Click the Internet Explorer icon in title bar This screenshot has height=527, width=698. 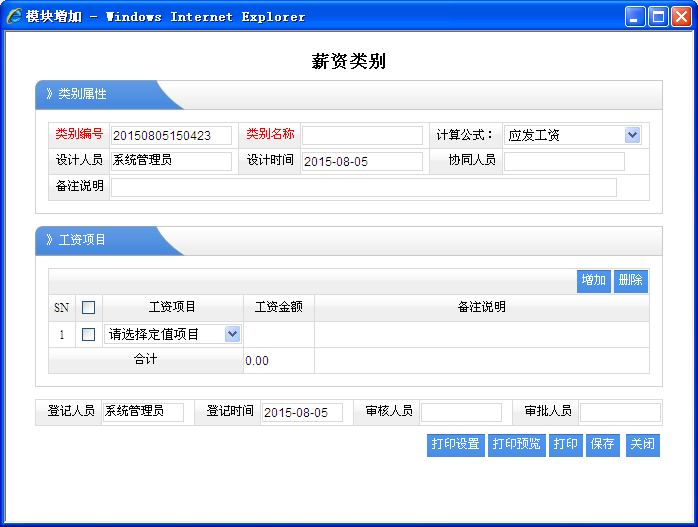(x=14, y=16)
